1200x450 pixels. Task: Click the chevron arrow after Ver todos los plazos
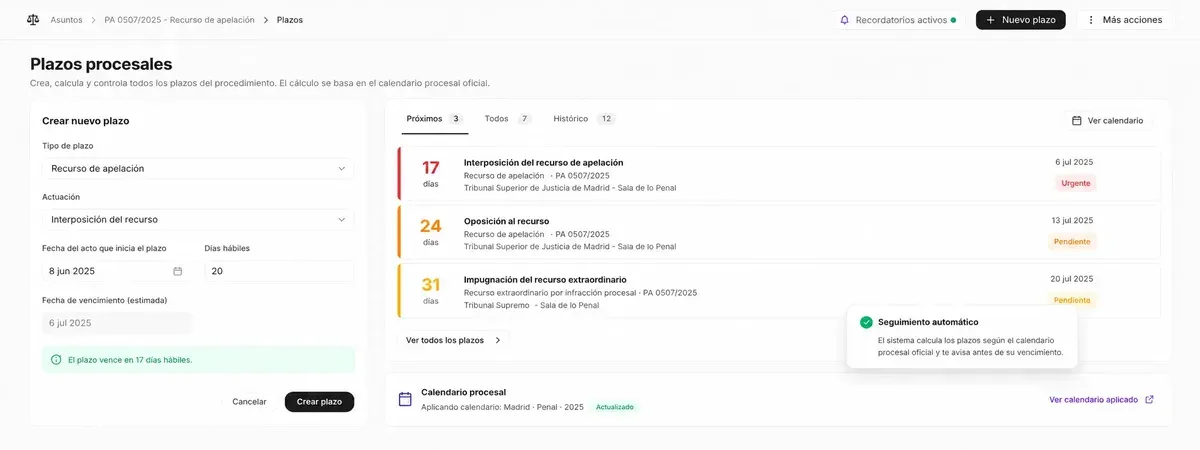pos(497,340)
